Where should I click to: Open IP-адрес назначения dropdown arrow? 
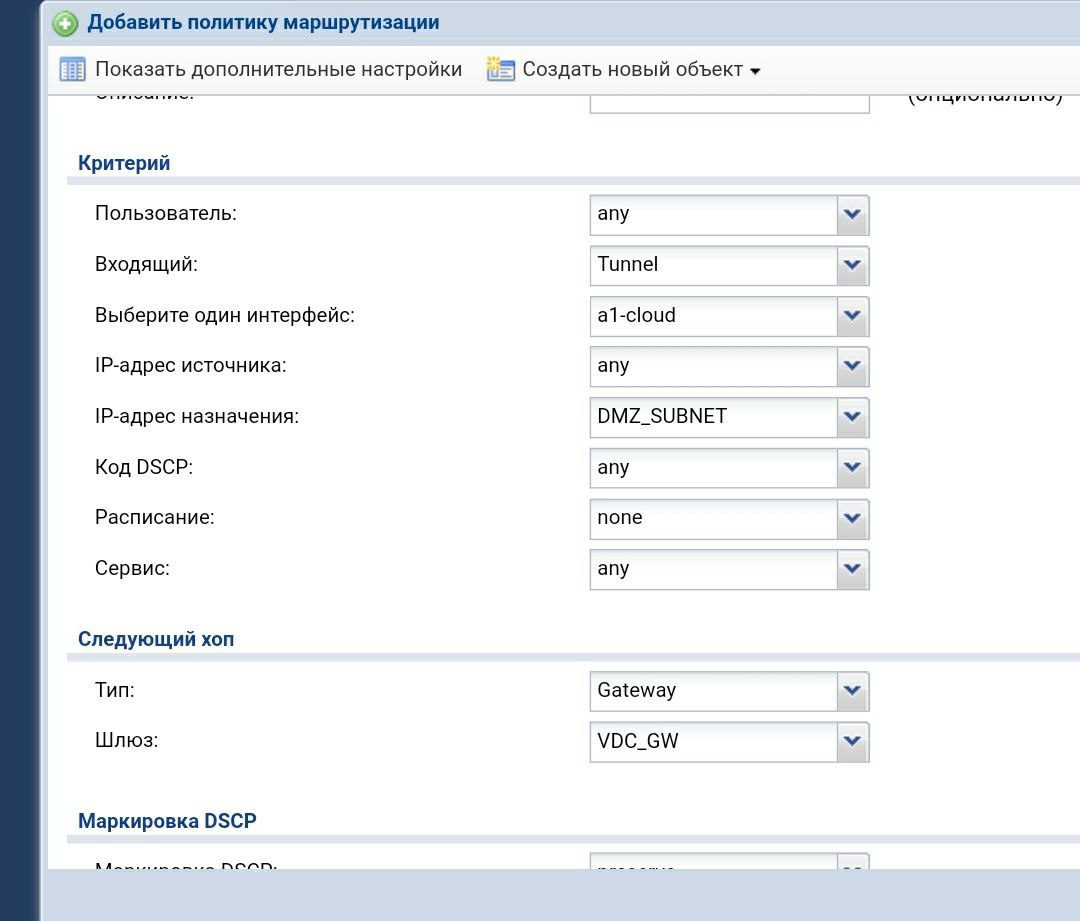coord(853,417)
